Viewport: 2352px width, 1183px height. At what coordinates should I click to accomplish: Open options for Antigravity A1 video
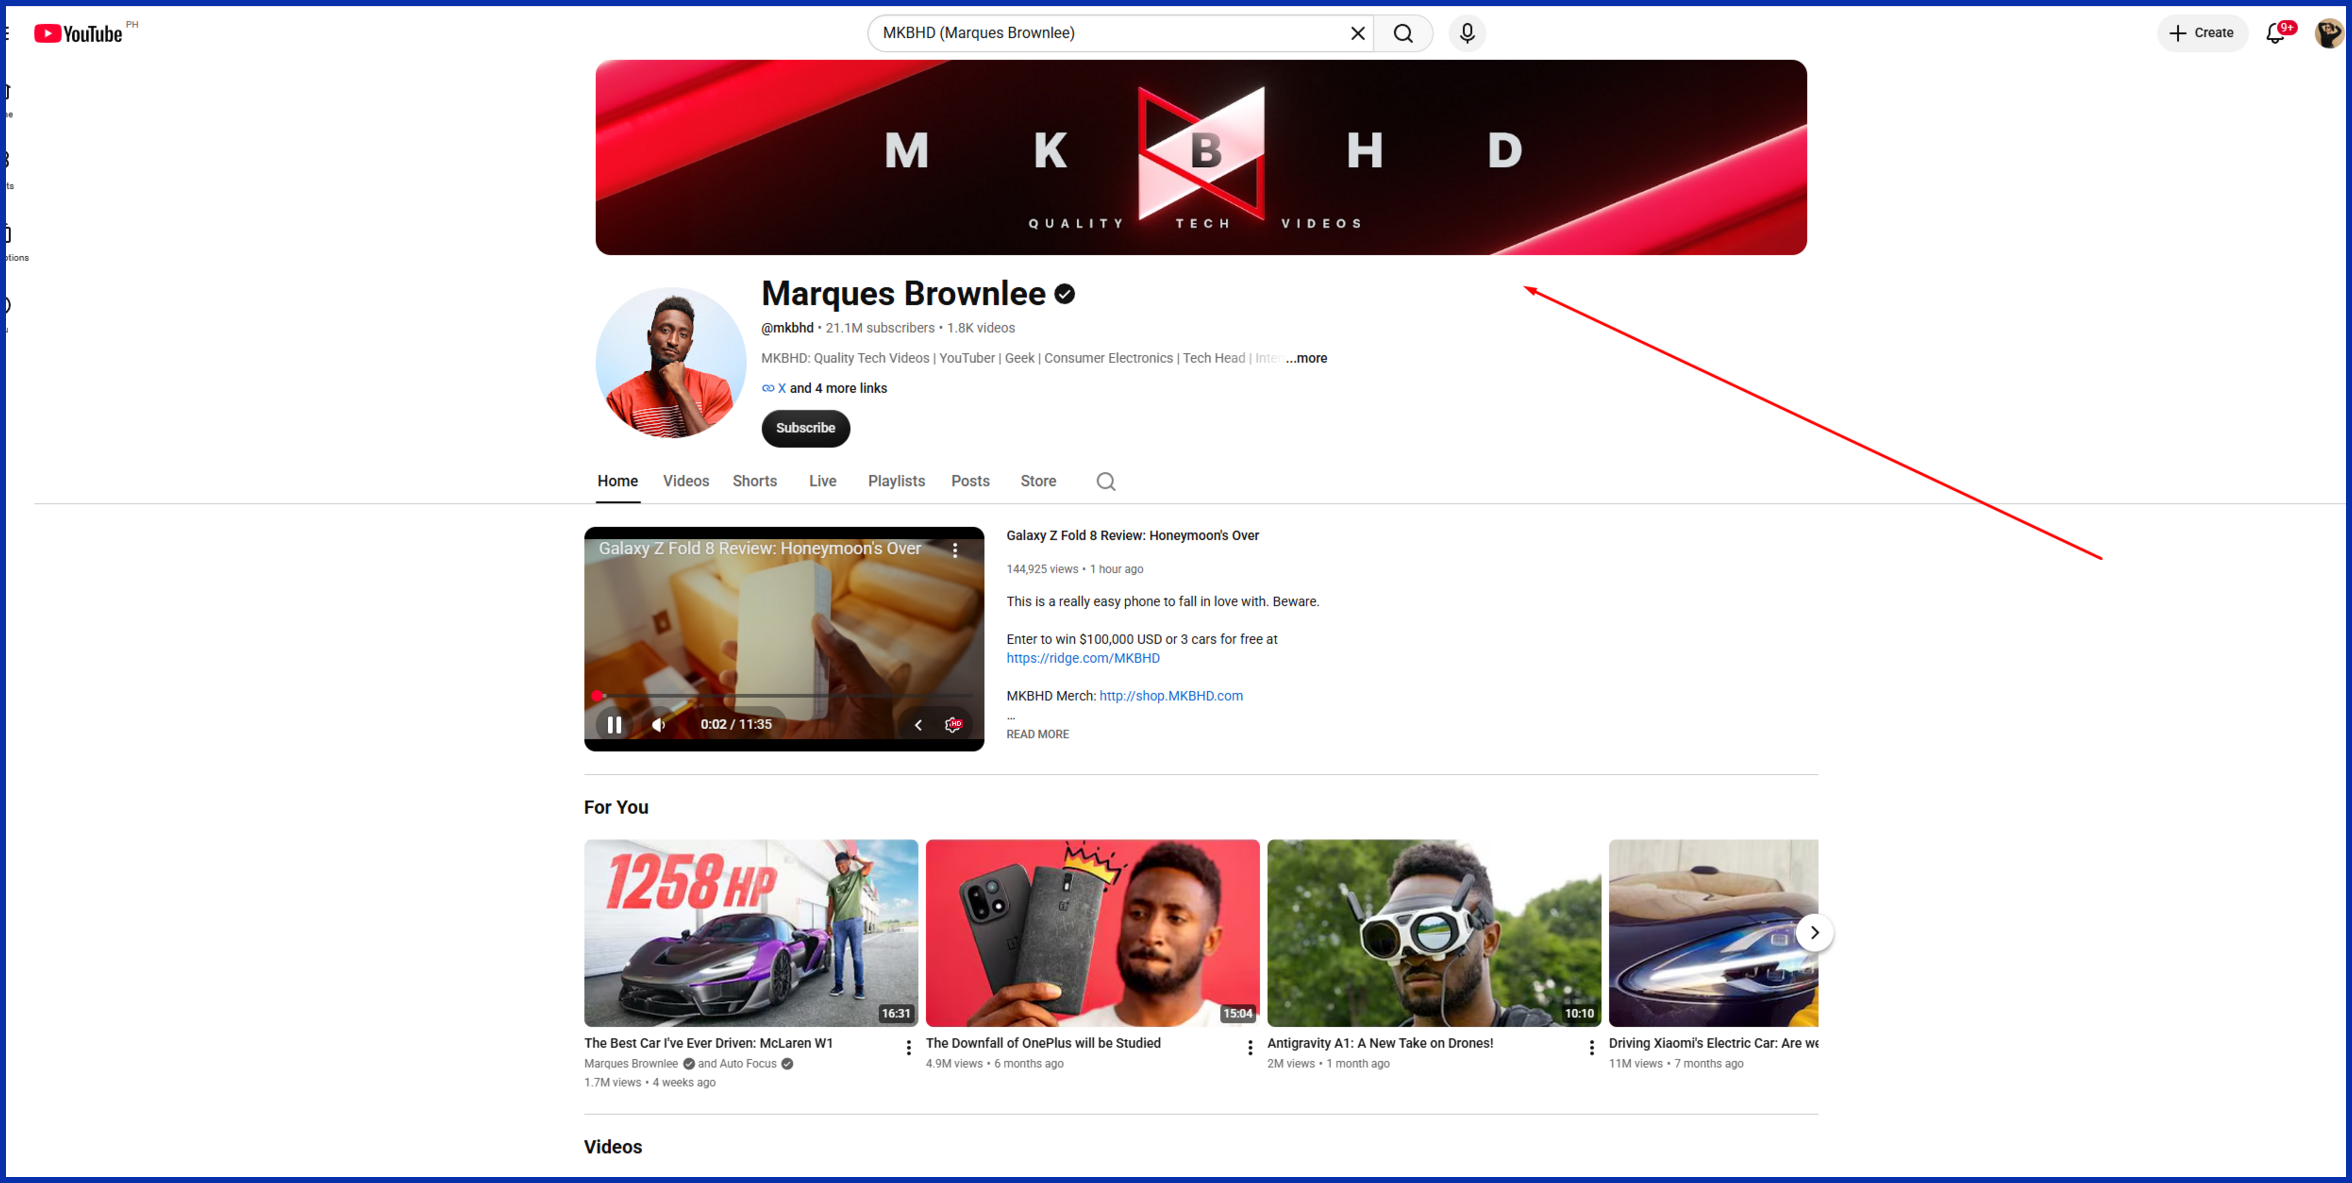pyautogui.click(x=1591, y=1047)
